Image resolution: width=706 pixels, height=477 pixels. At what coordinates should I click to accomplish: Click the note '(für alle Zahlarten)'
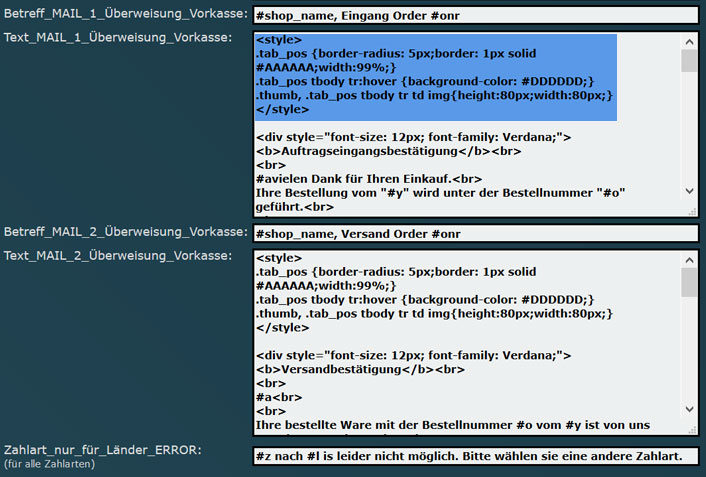50,463
